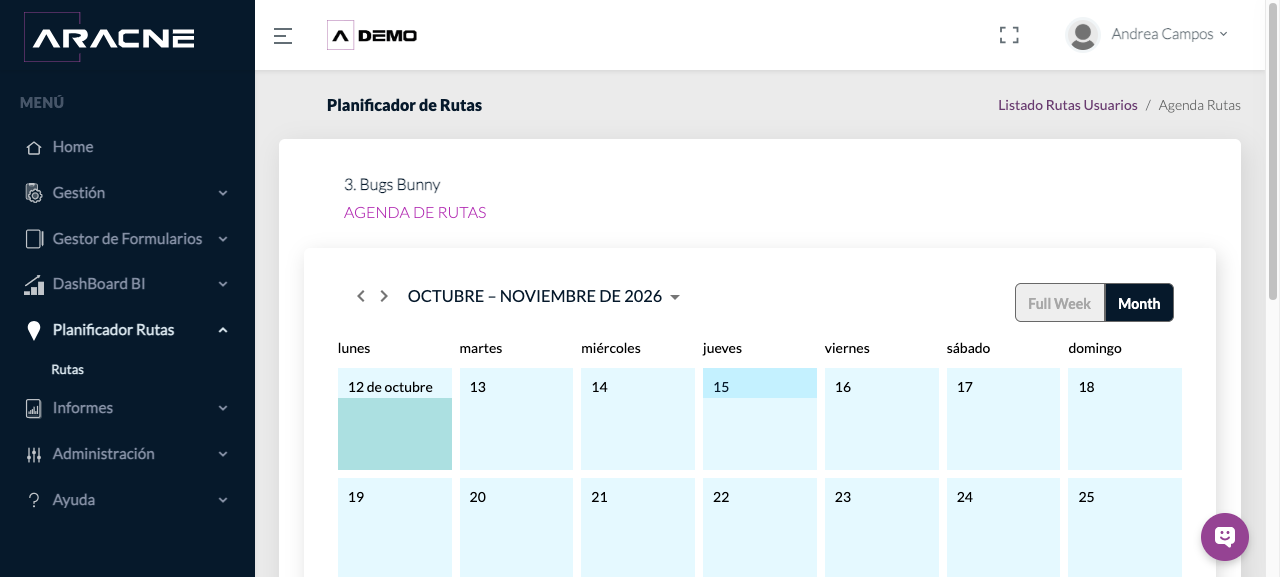Screen dimensions: 1280x577
Task: Click the domingo column header
Action: pos(1095,349)
